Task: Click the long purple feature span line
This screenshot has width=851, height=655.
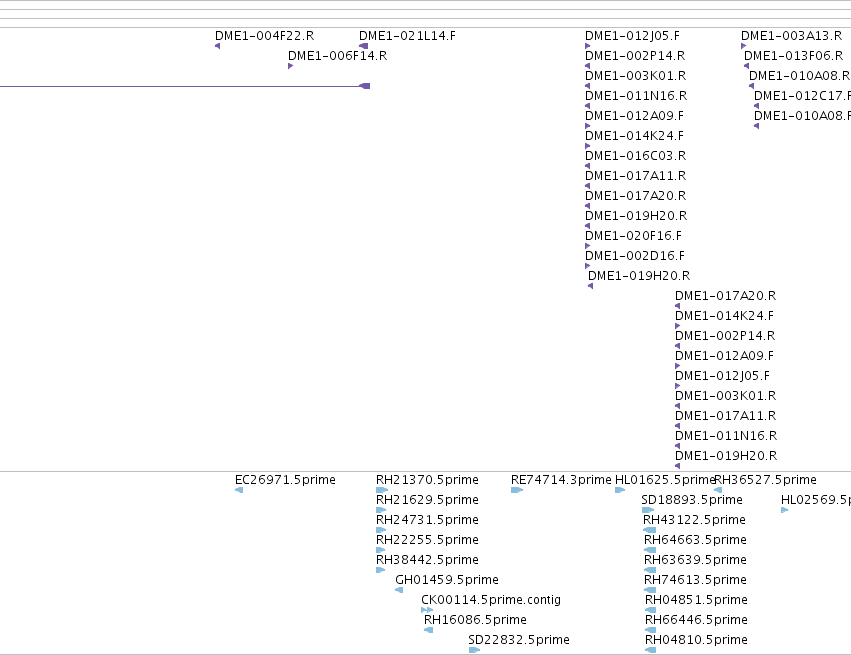Action: tap(185, 86)
